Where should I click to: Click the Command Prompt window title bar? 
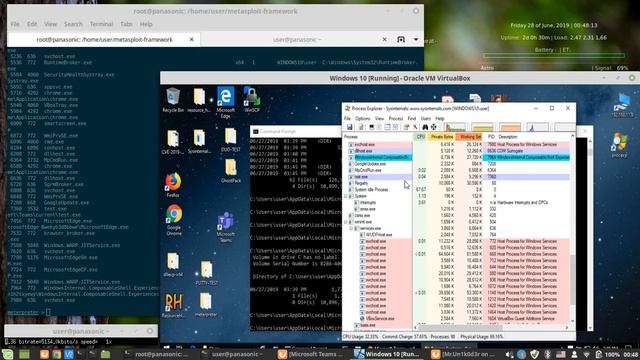[x=296, y=131]
